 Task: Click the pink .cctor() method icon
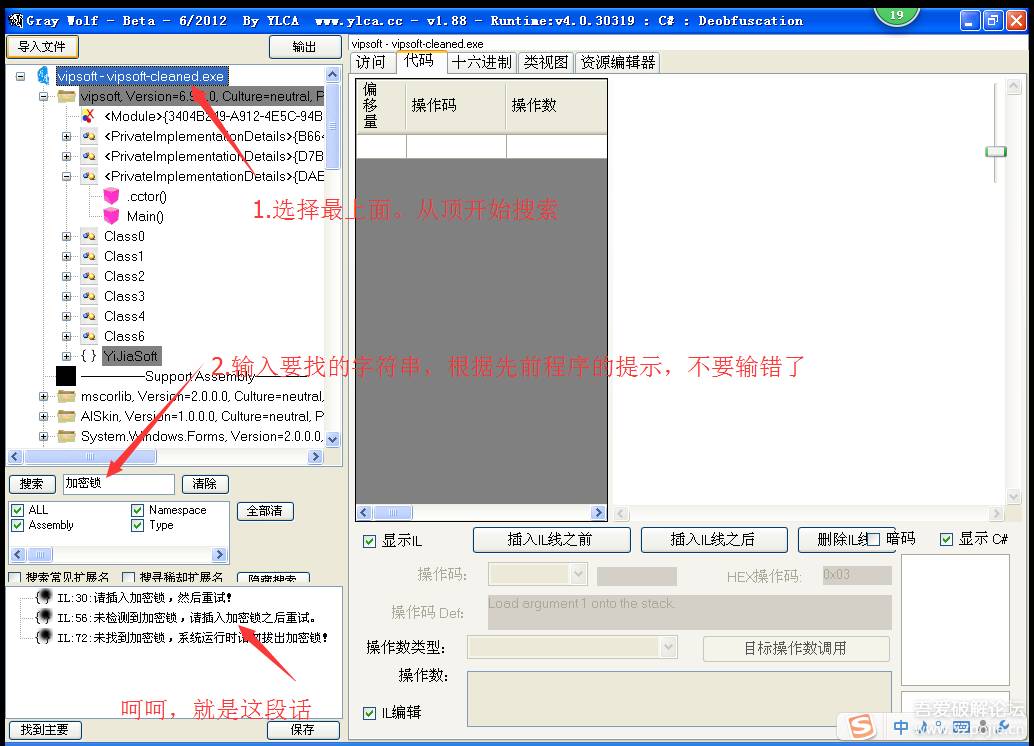(111, 196)
